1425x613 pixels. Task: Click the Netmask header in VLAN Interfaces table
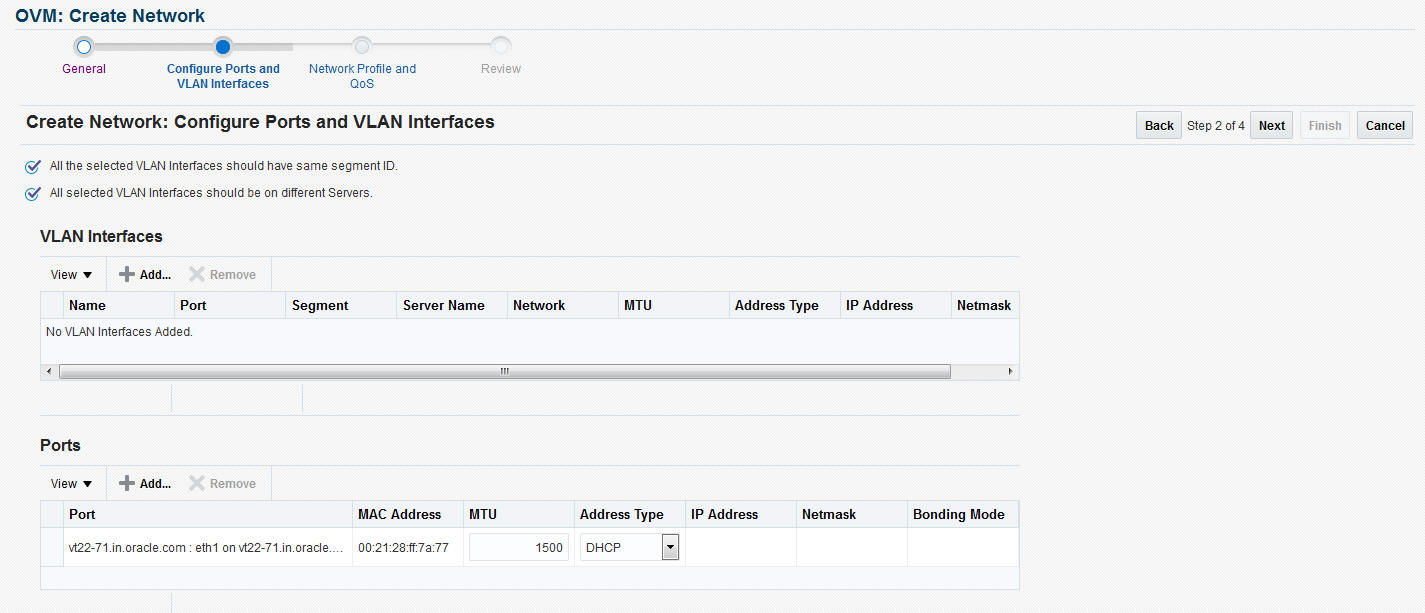pos(985,306)
